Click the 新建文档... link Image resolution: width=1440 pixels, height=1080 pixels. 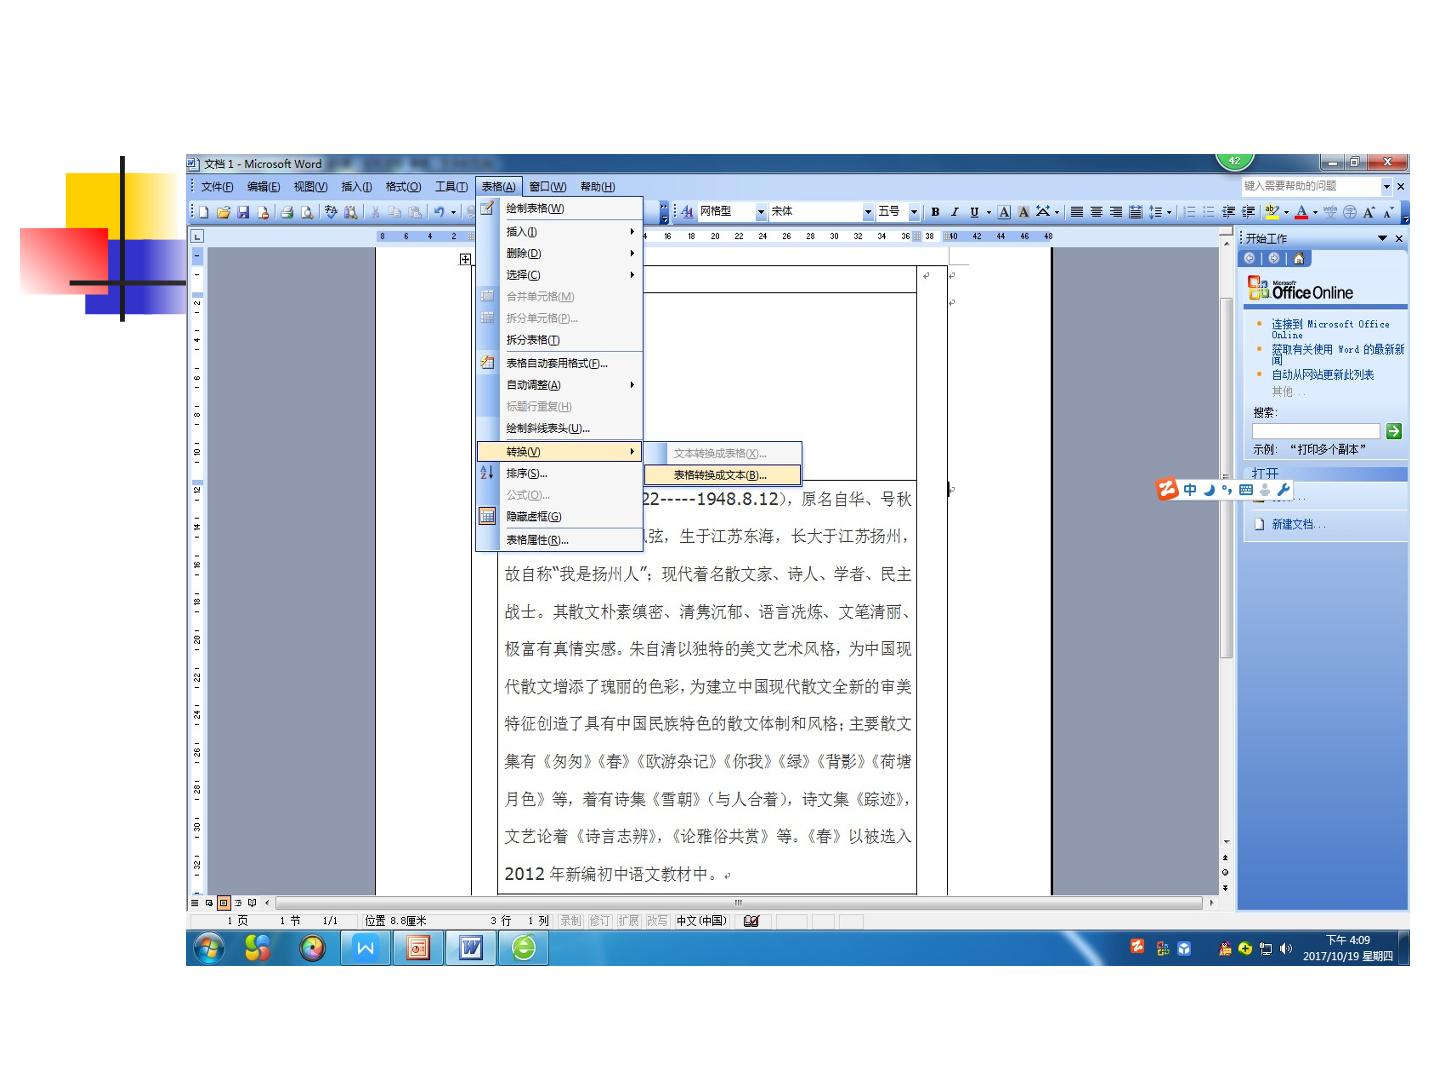1298,524
